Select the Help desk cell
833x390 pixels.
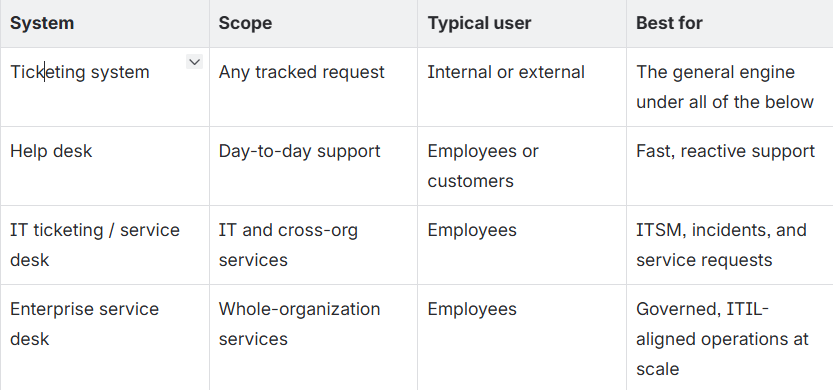105,166
